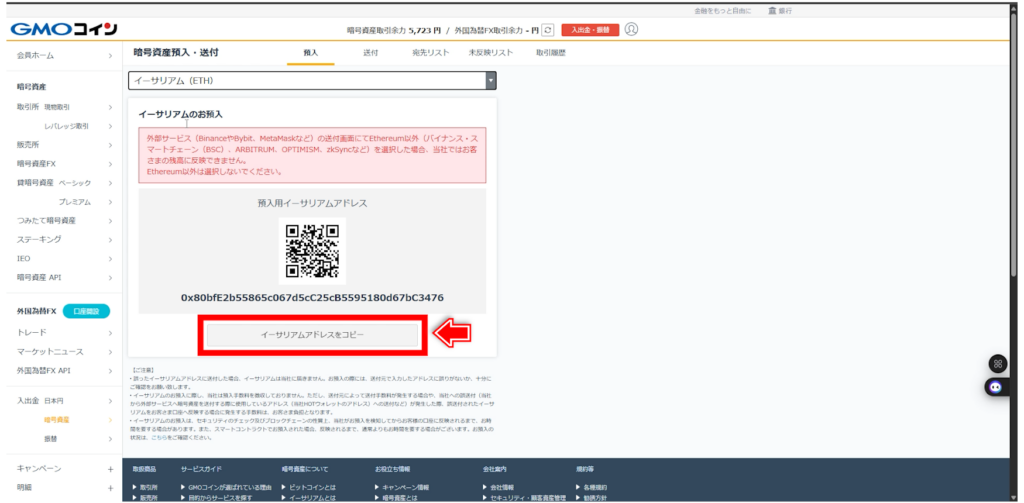1024x503 pixels.
Task: Expand 明細 section with the plus icon
Action: (110, 487)
